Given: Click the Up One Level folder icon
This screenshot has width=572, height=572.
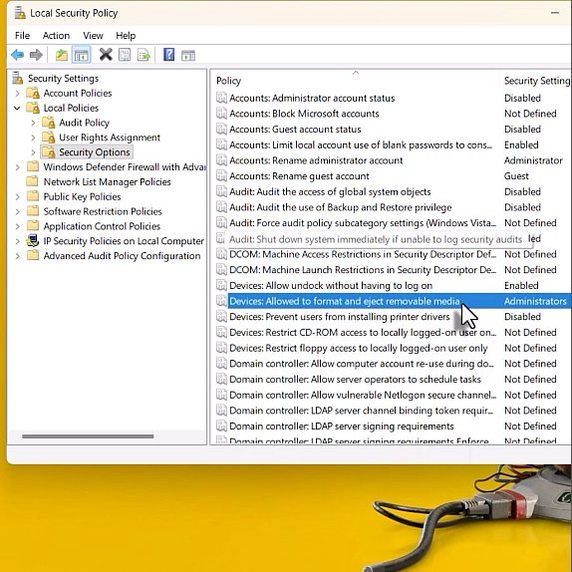Looking at the screenshot, I should 62,55.
